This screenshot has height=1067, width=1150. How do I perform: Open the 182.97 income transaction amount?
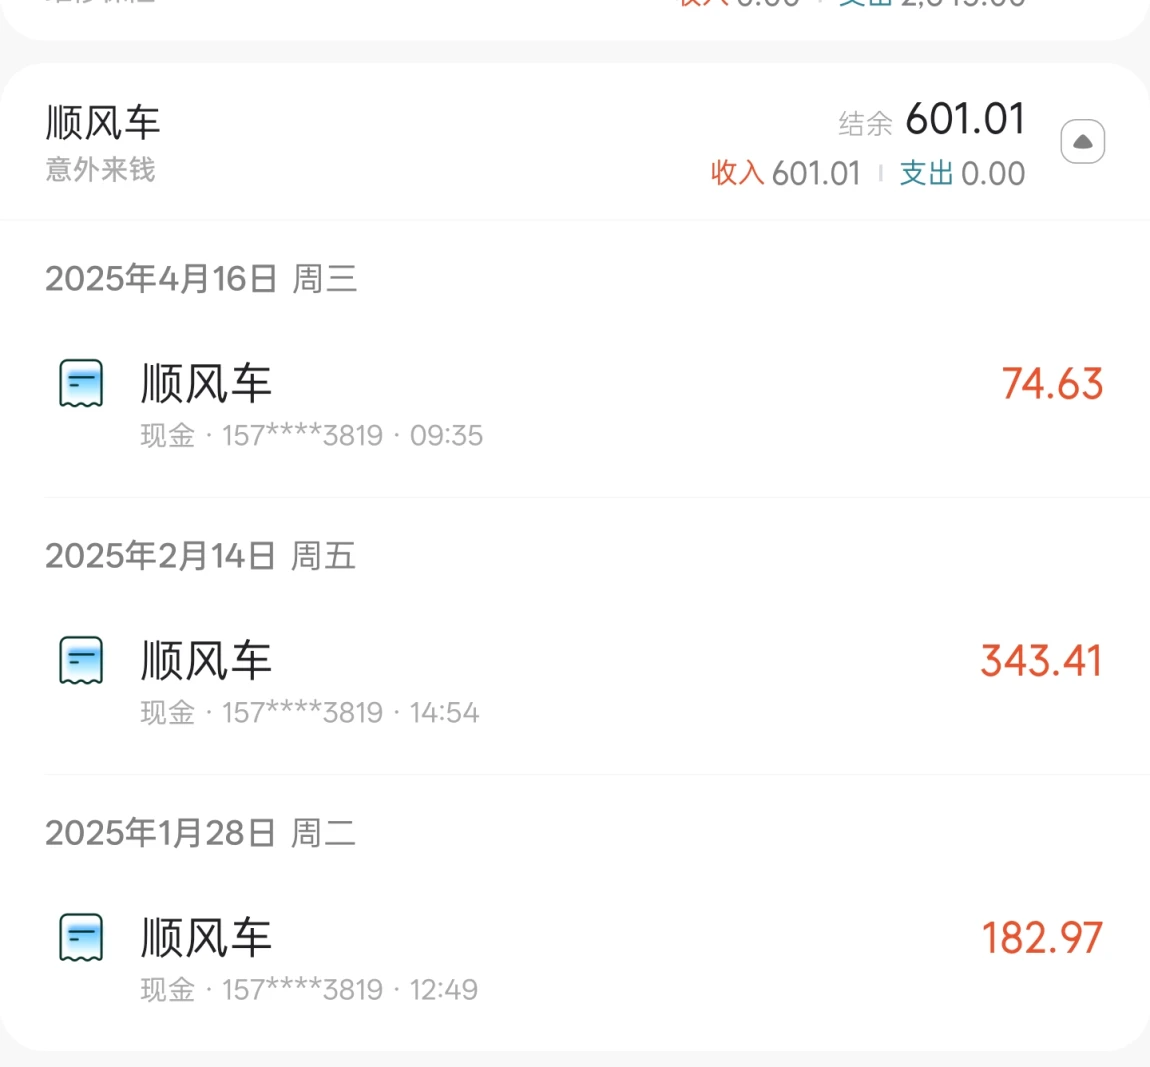pyautogui.click(x=1042, y=938)
